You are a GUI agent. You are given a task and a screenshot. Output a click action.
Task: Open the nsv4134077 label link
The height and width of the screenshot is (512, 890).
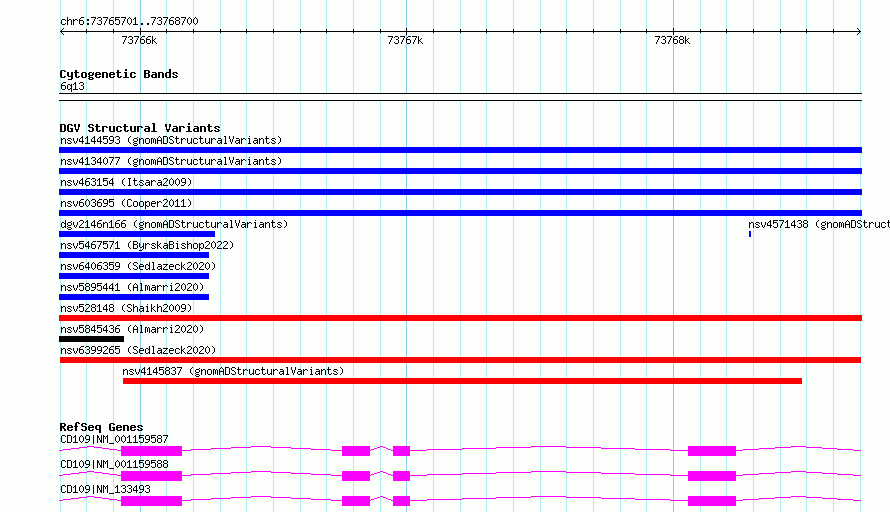(171, 161)
